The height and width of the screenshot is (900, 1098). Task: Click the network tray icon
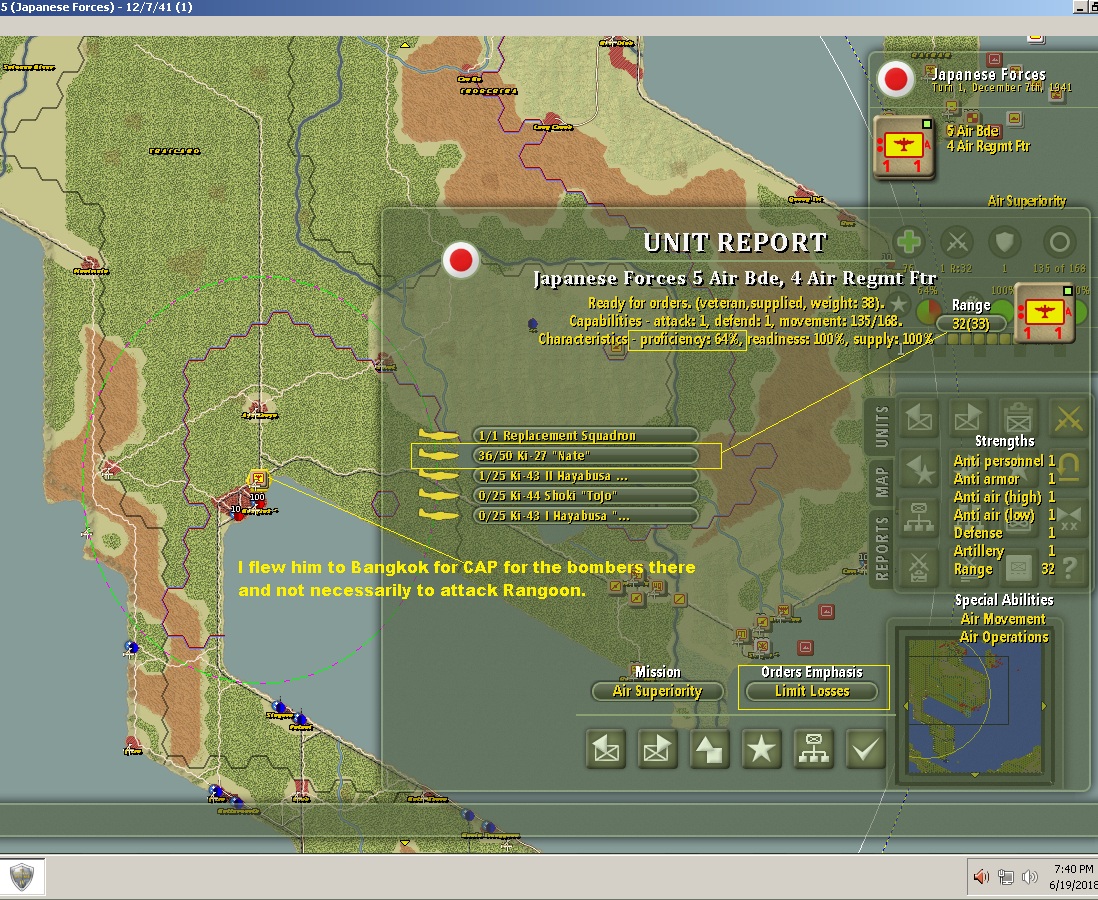click(x=1006, y=876)
